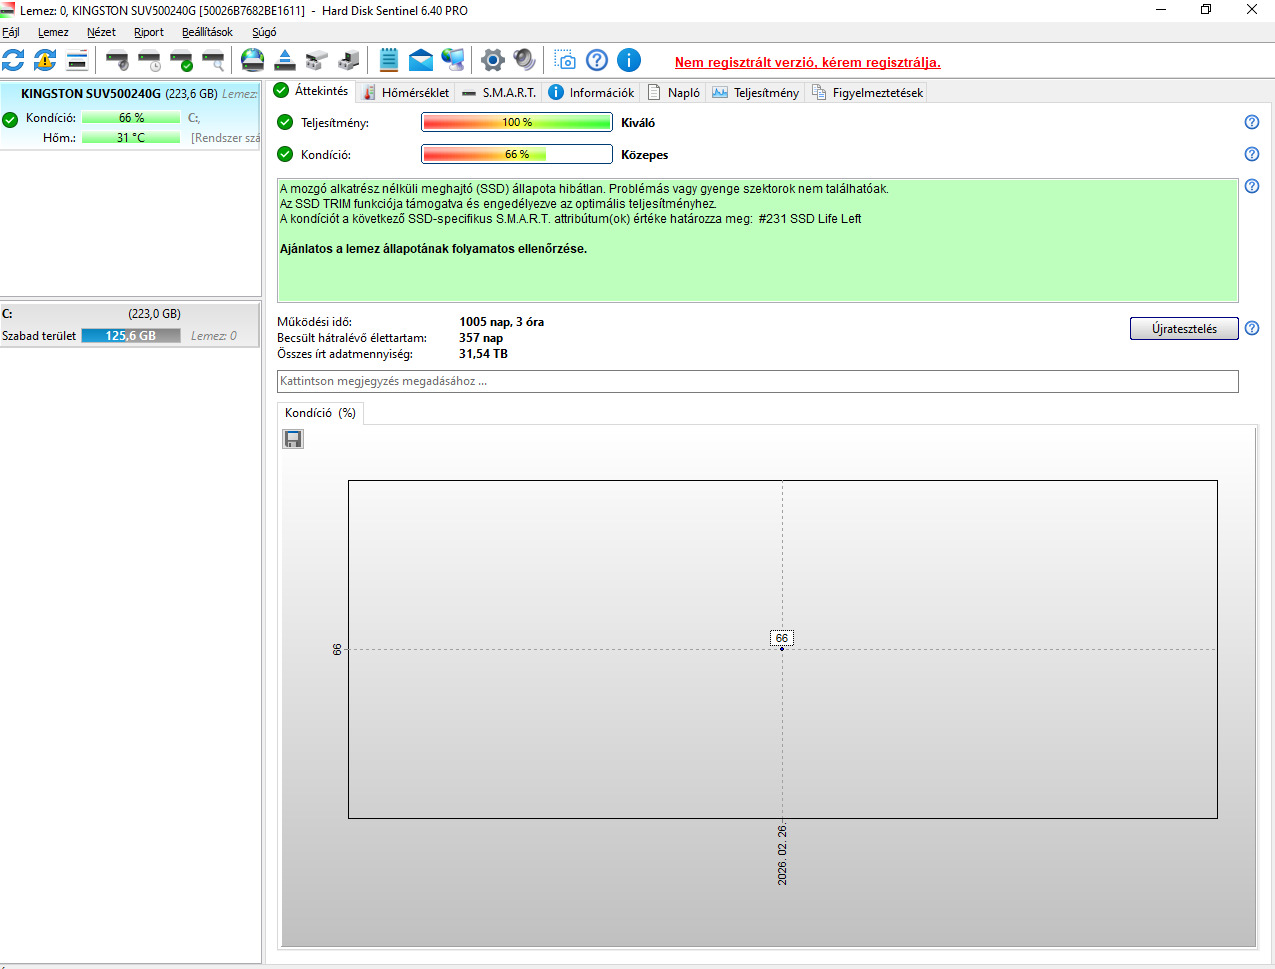This screenshot has height=969, width=1275.
Task: Click the refresh icon with warning triangle
Action: (45, 60)
